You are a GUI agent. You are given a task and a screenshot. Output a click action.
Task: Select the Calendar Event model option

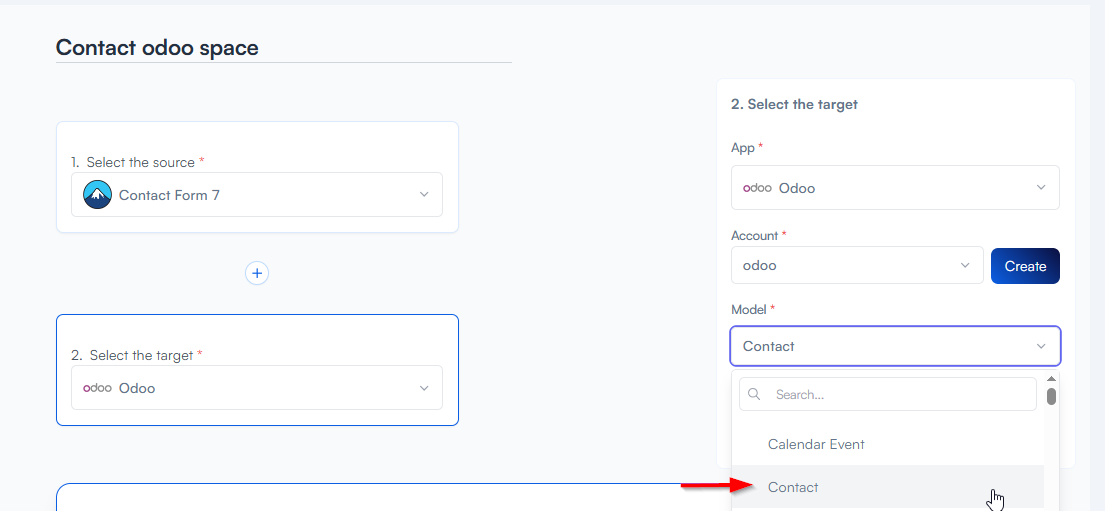816,444
